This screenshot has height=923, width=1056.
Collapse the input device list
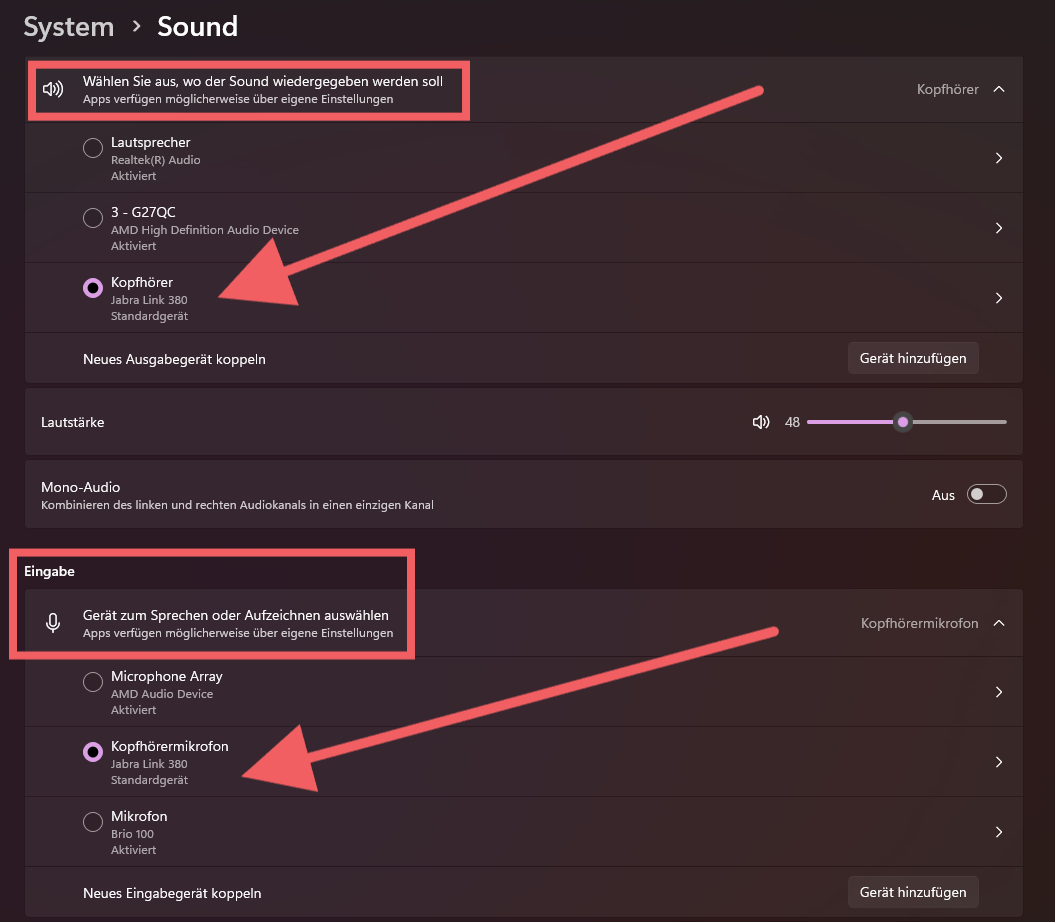click(998, 623)
